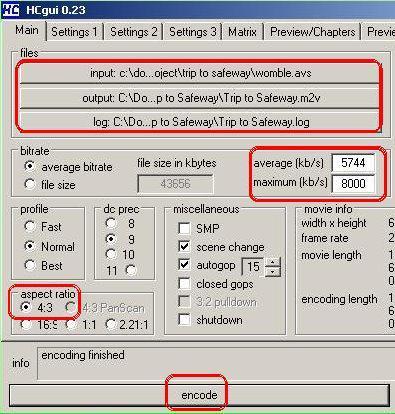Click the maximum kb/s field showing 8000
Screen dimensions: 395x414
(x=353, y=183)
